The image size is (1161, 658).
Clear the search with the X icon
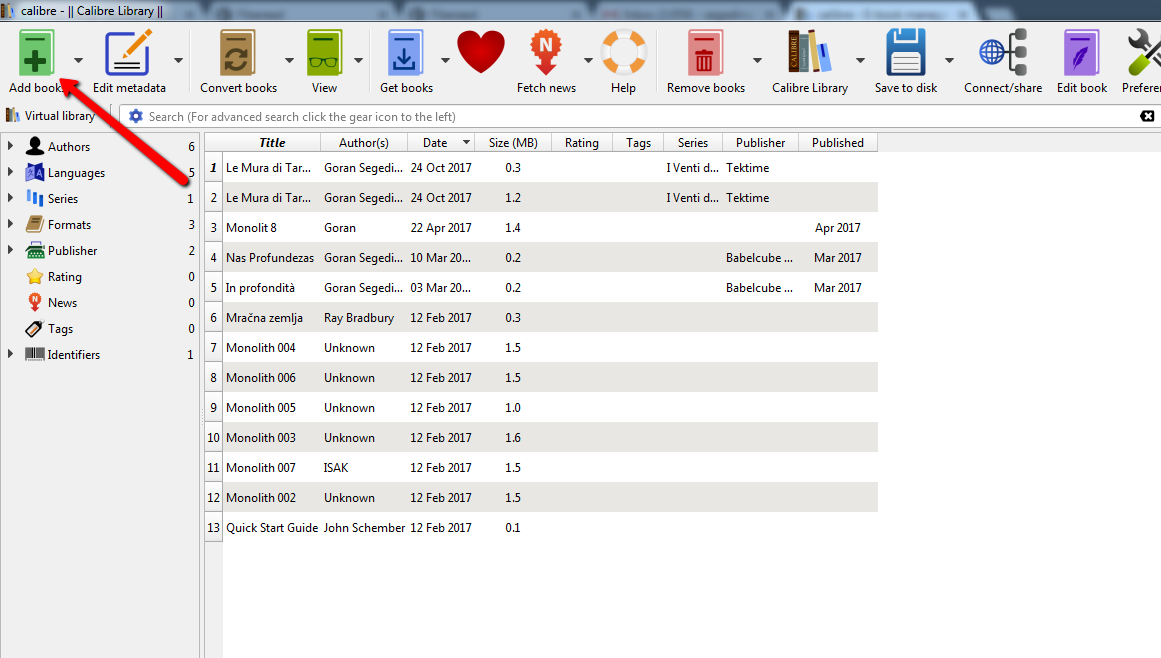(x=1147, y=116)
